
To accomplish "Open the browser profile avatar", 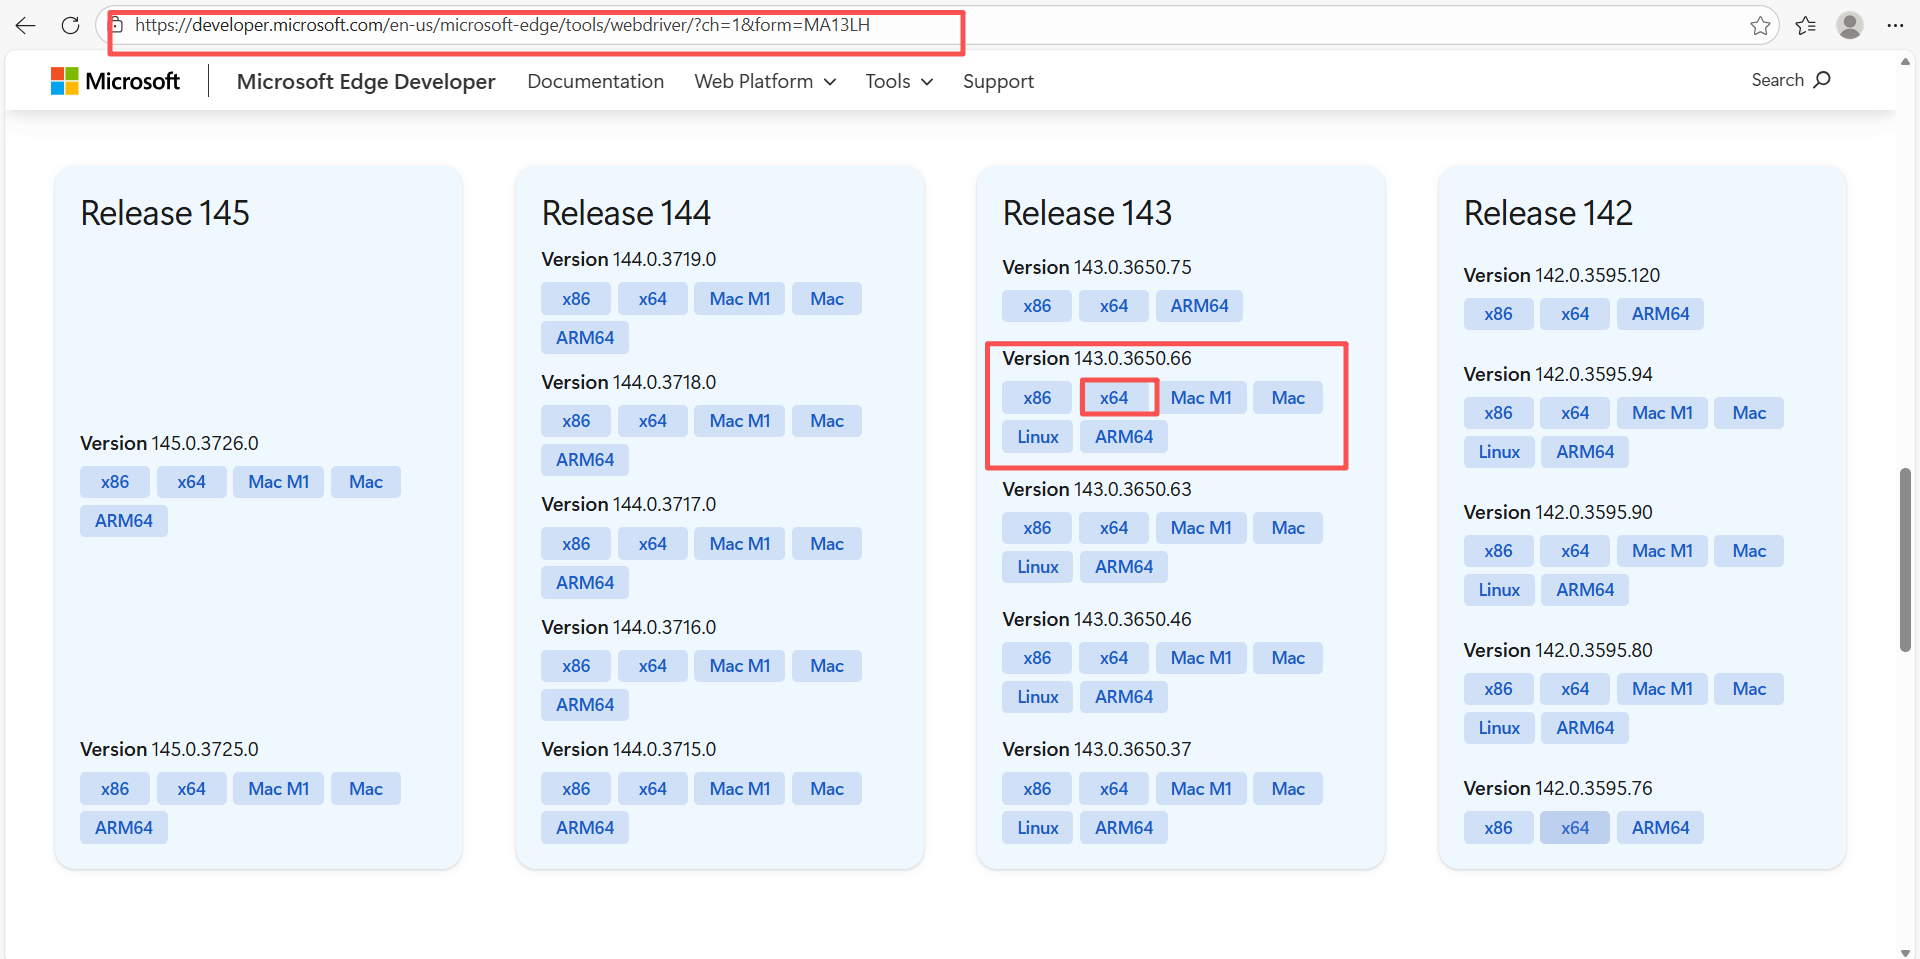I will (1850, 26).
